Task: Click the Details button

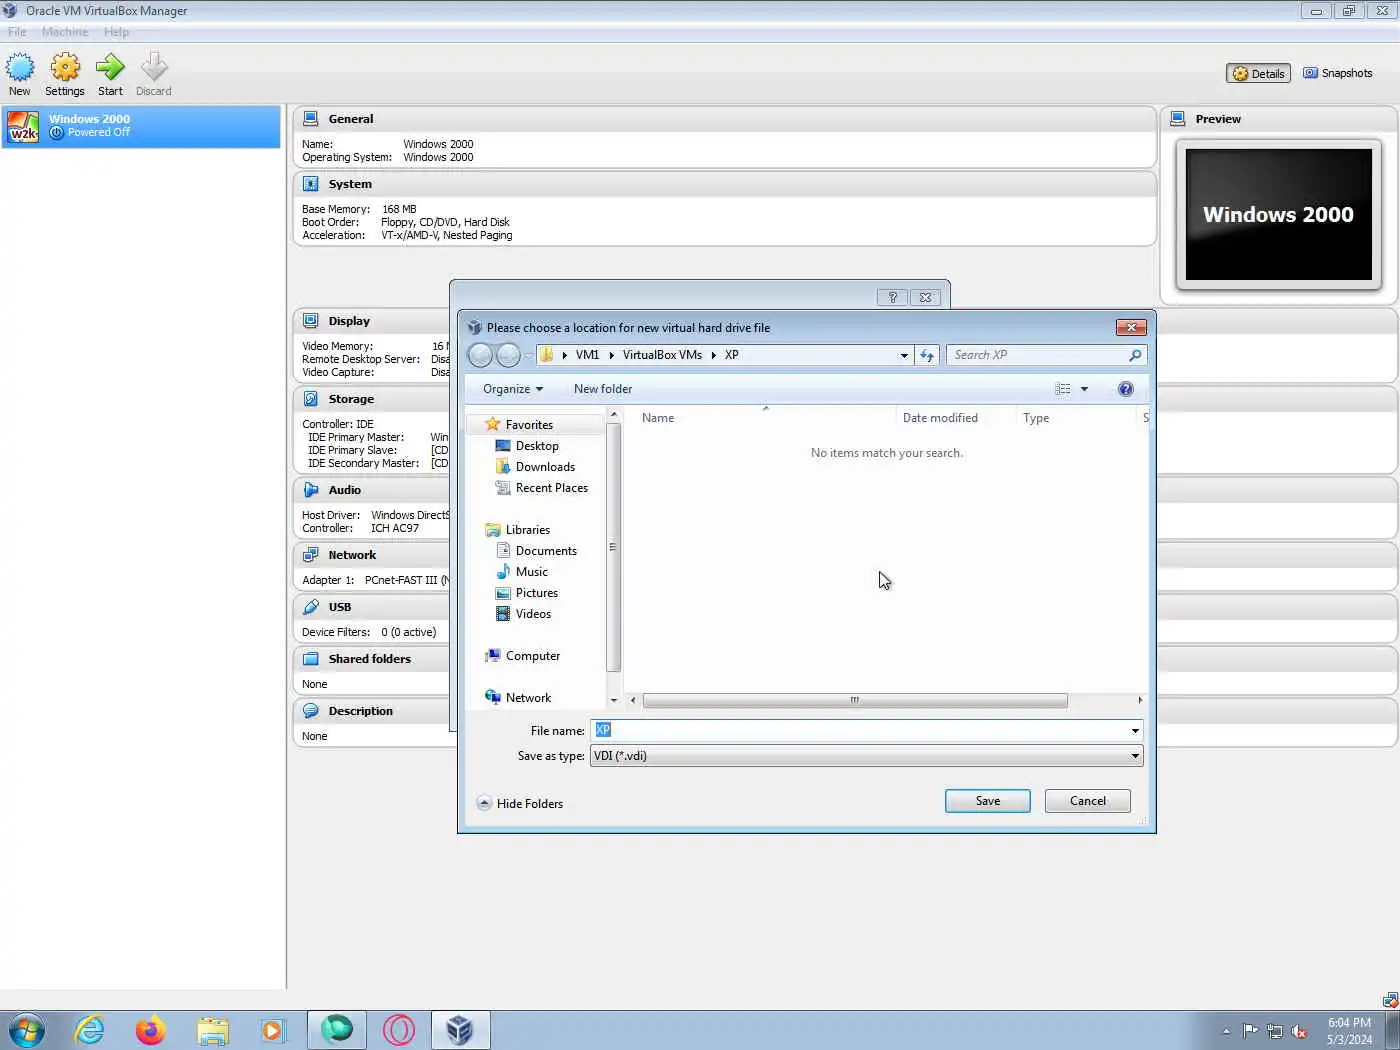Action: (x=1258, y=74)
